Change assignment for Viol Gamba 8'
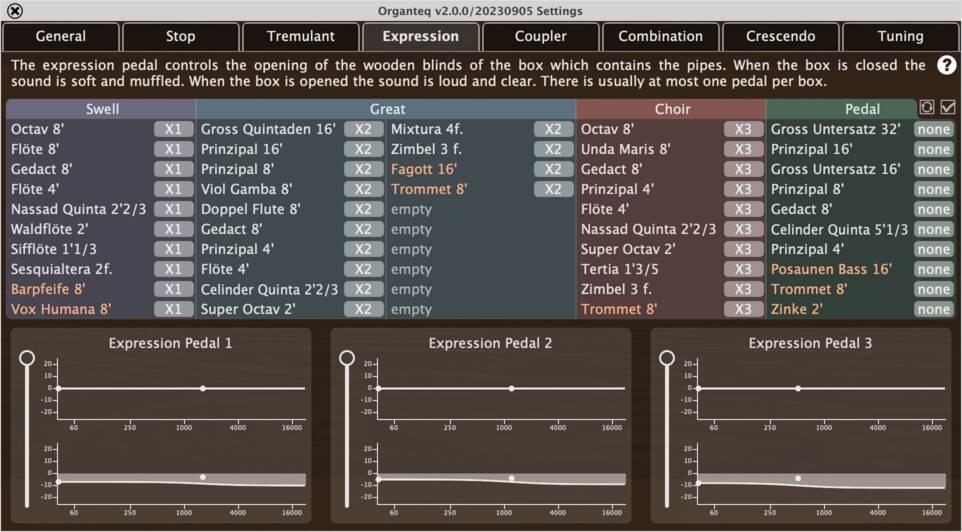This screenshot has height=532, width=962. [364, 189]
